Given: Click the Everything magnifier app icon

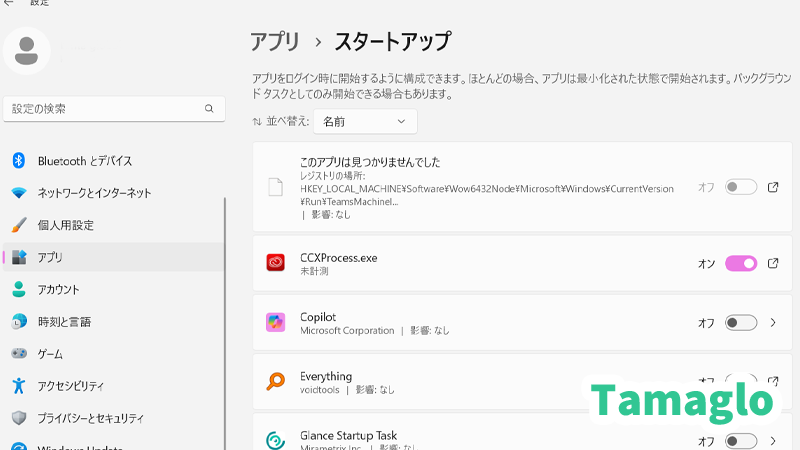Looking at the screenshot, I should coord(276,381).
